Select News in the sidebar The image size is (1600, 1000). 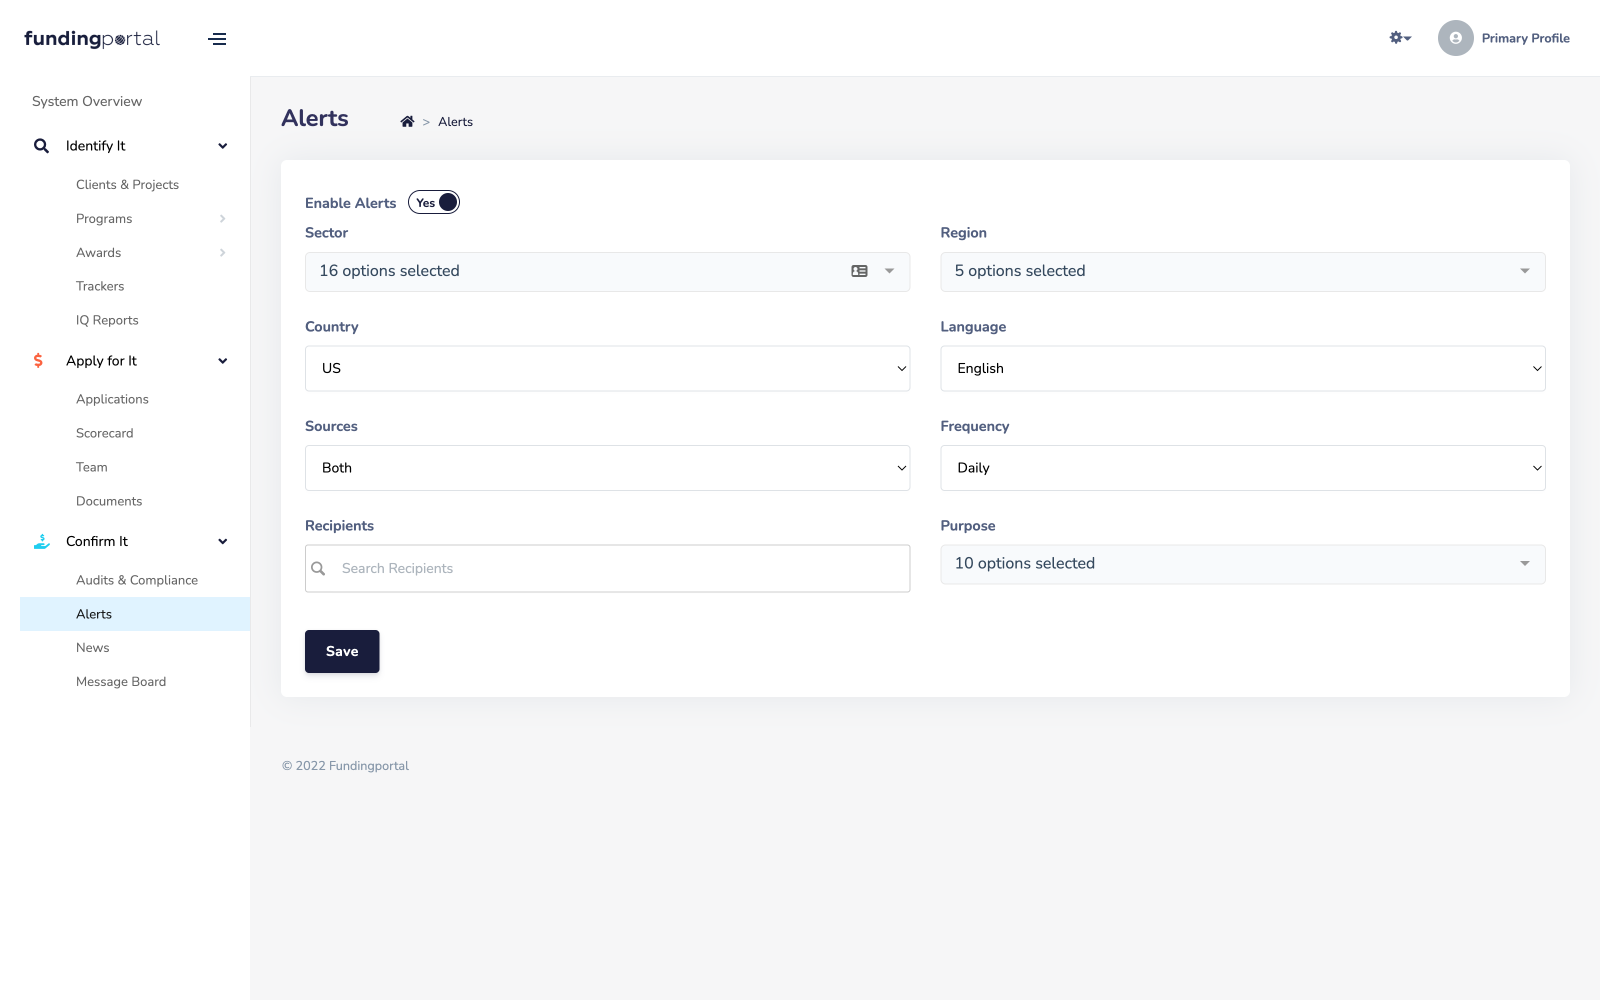[93, 647]
